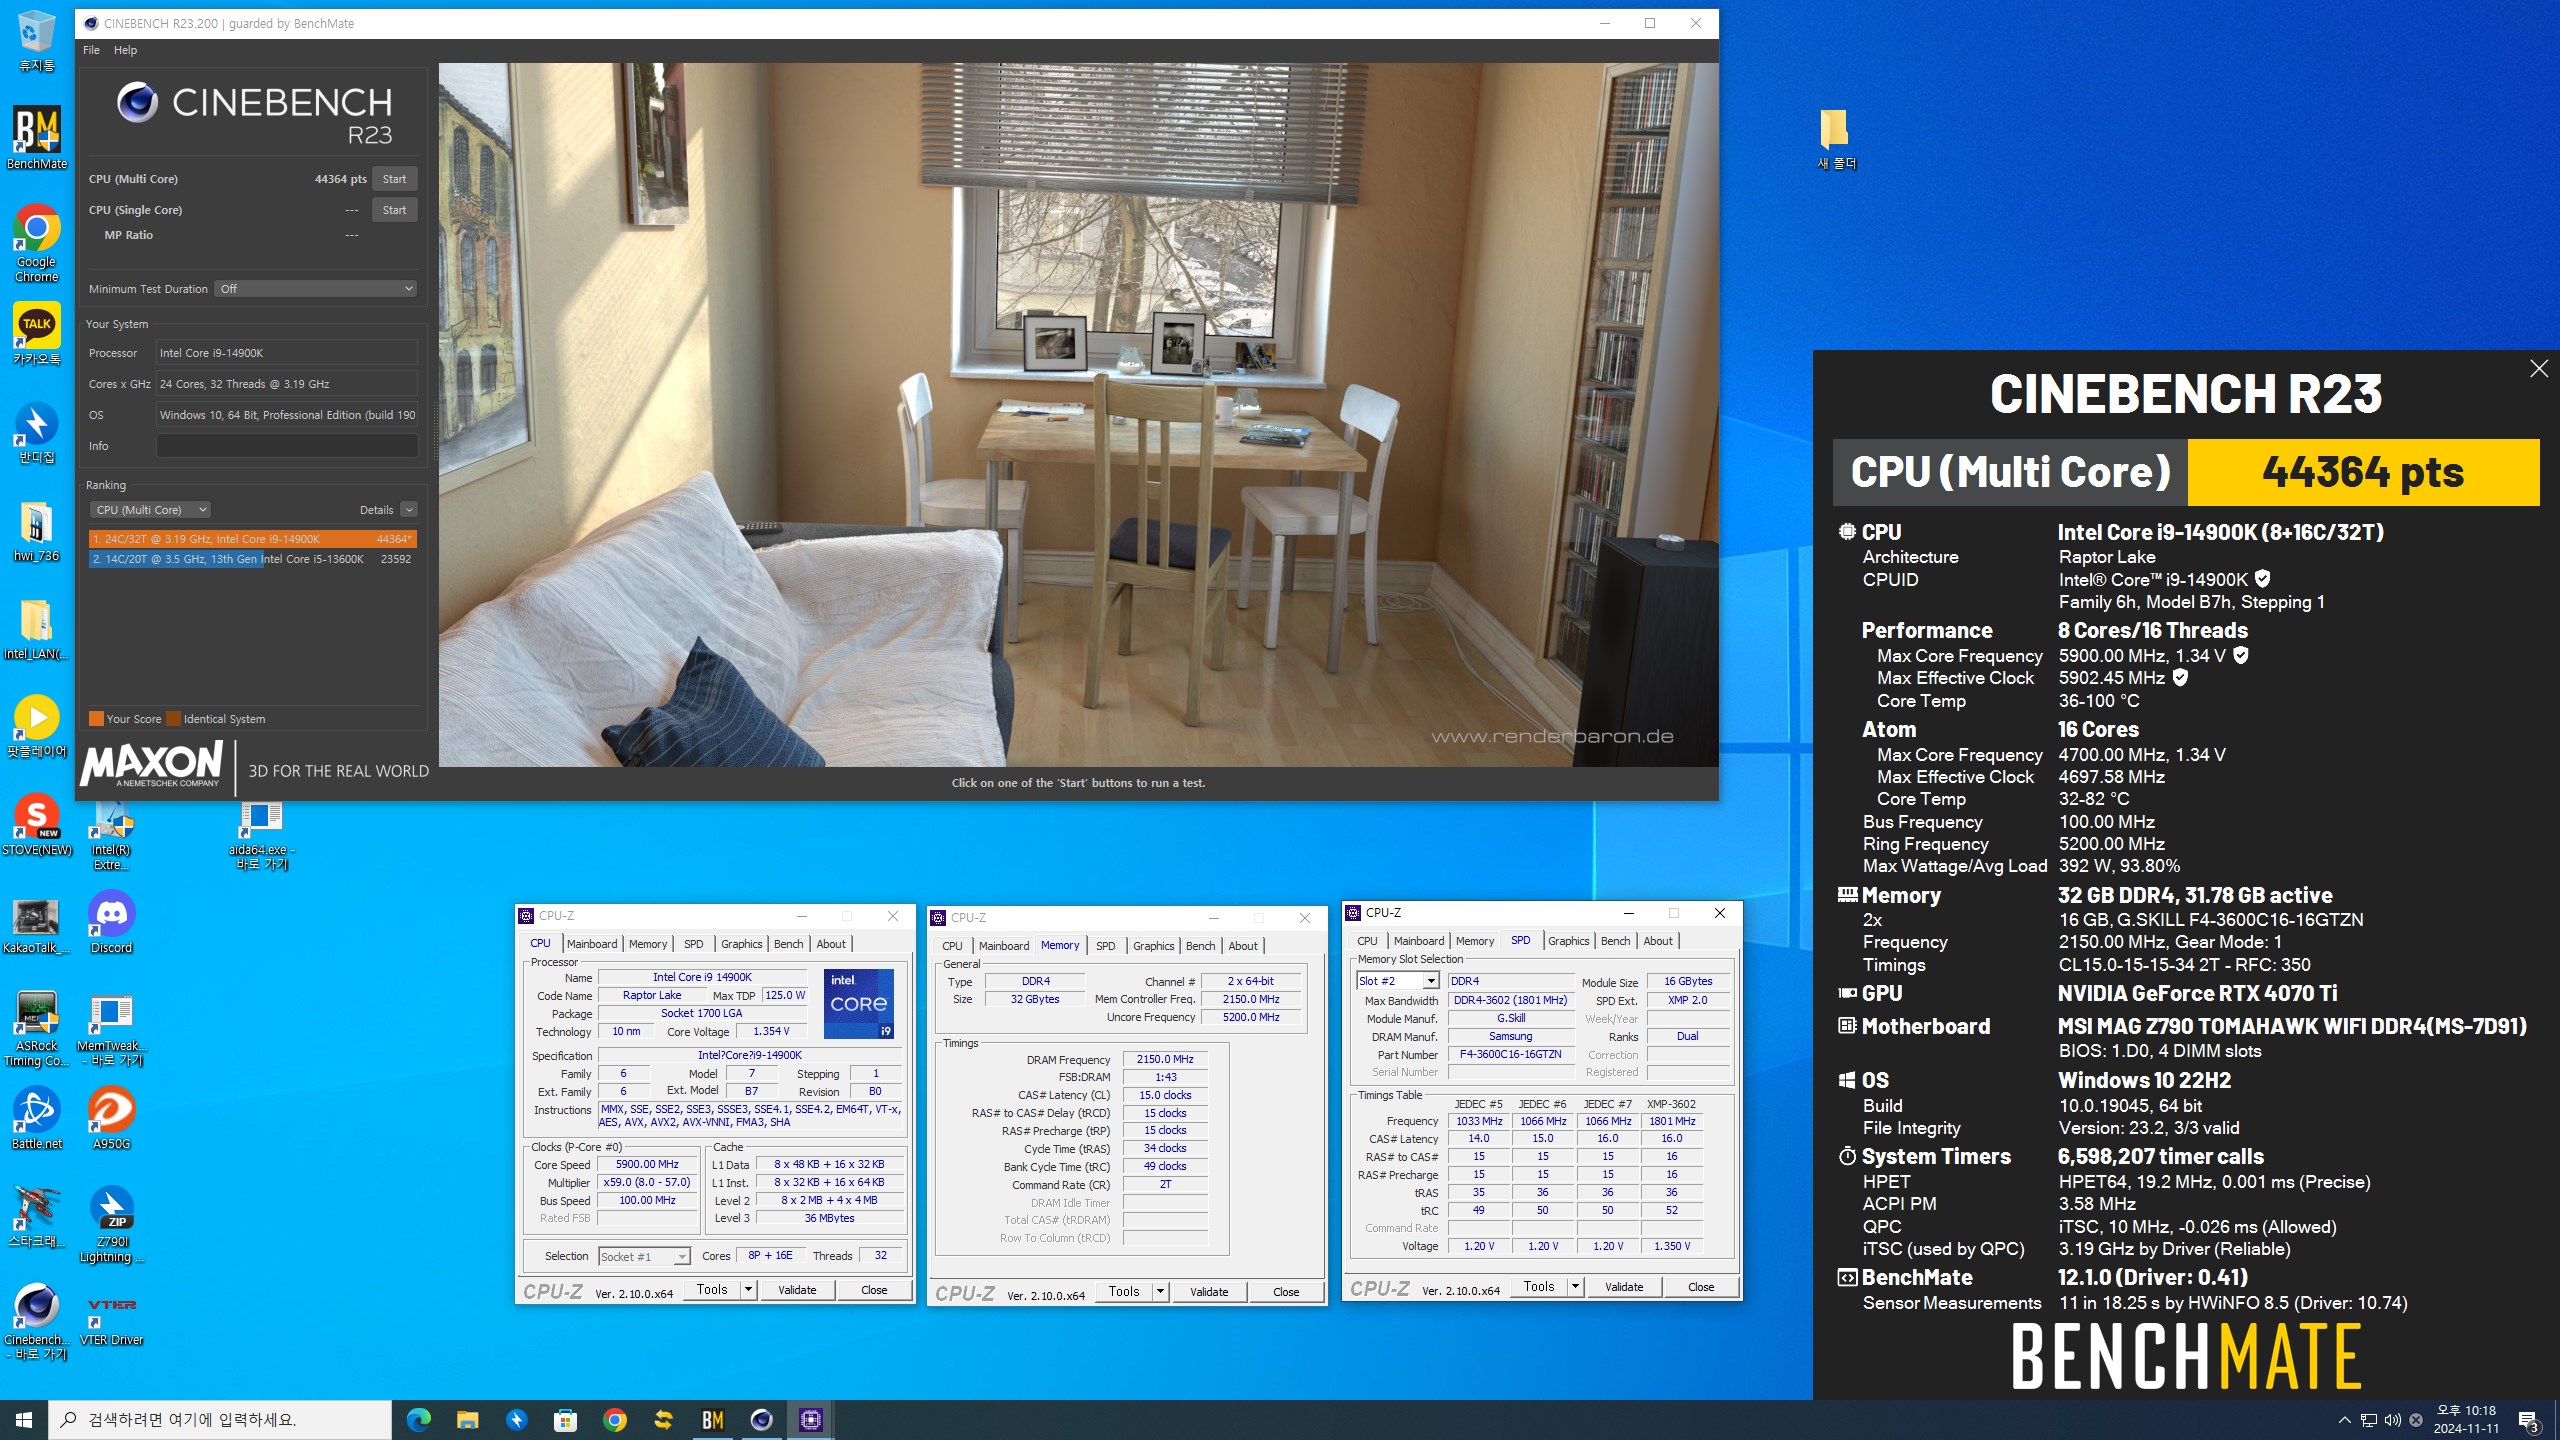
Task: Launch BenchMate from the desktop
Action: click(37, 138)
